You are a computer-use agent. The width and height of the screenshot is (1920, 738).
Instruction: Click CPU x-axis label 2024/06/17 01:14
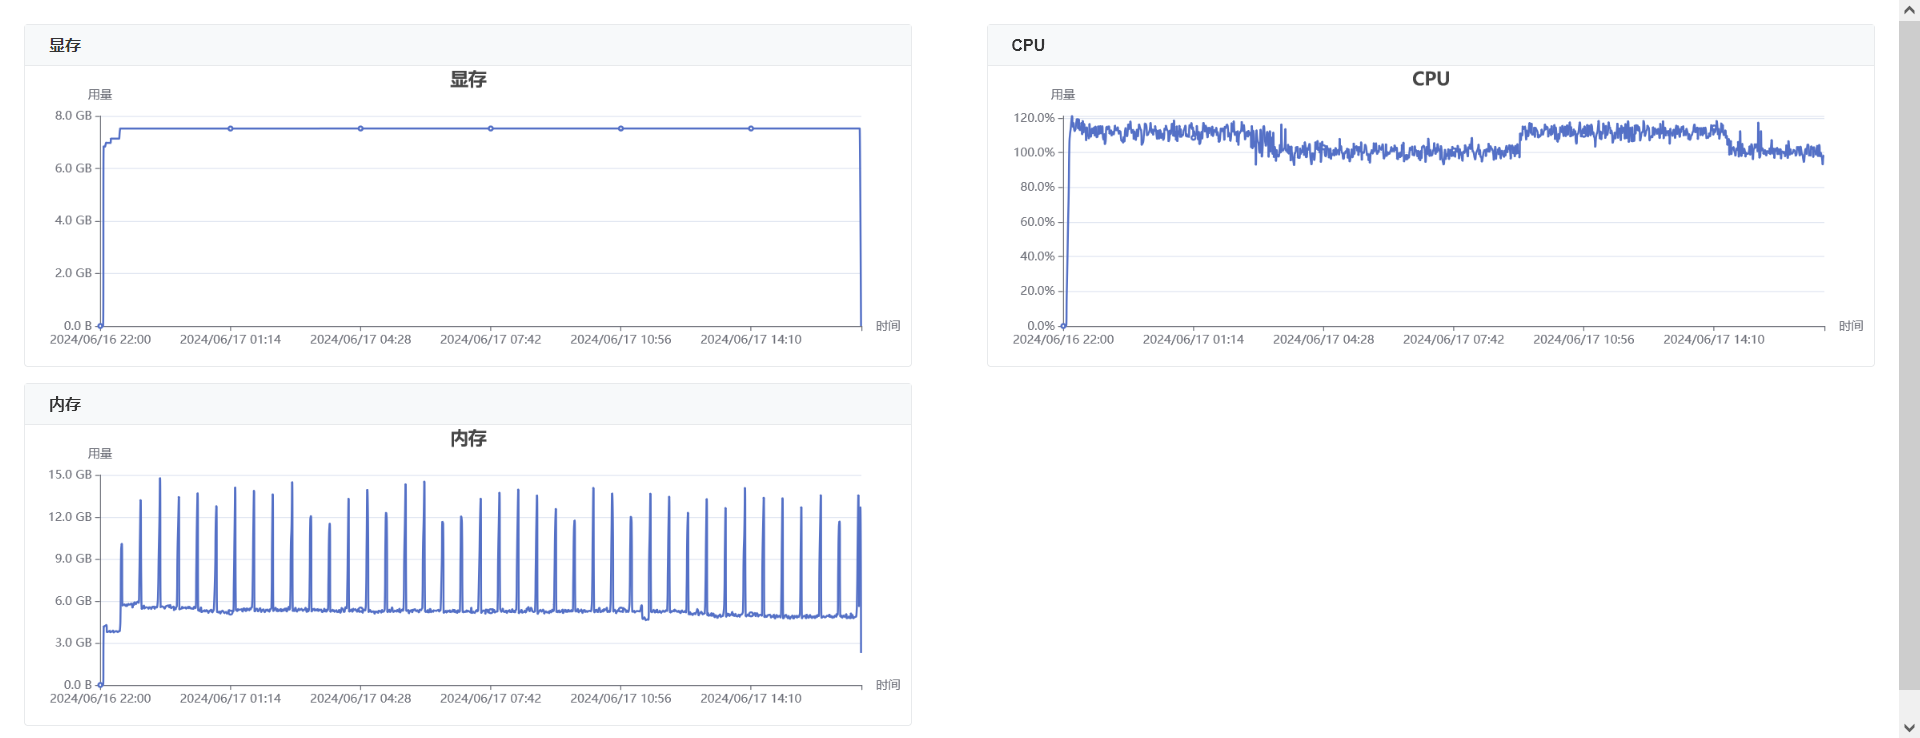(1193, 340)
